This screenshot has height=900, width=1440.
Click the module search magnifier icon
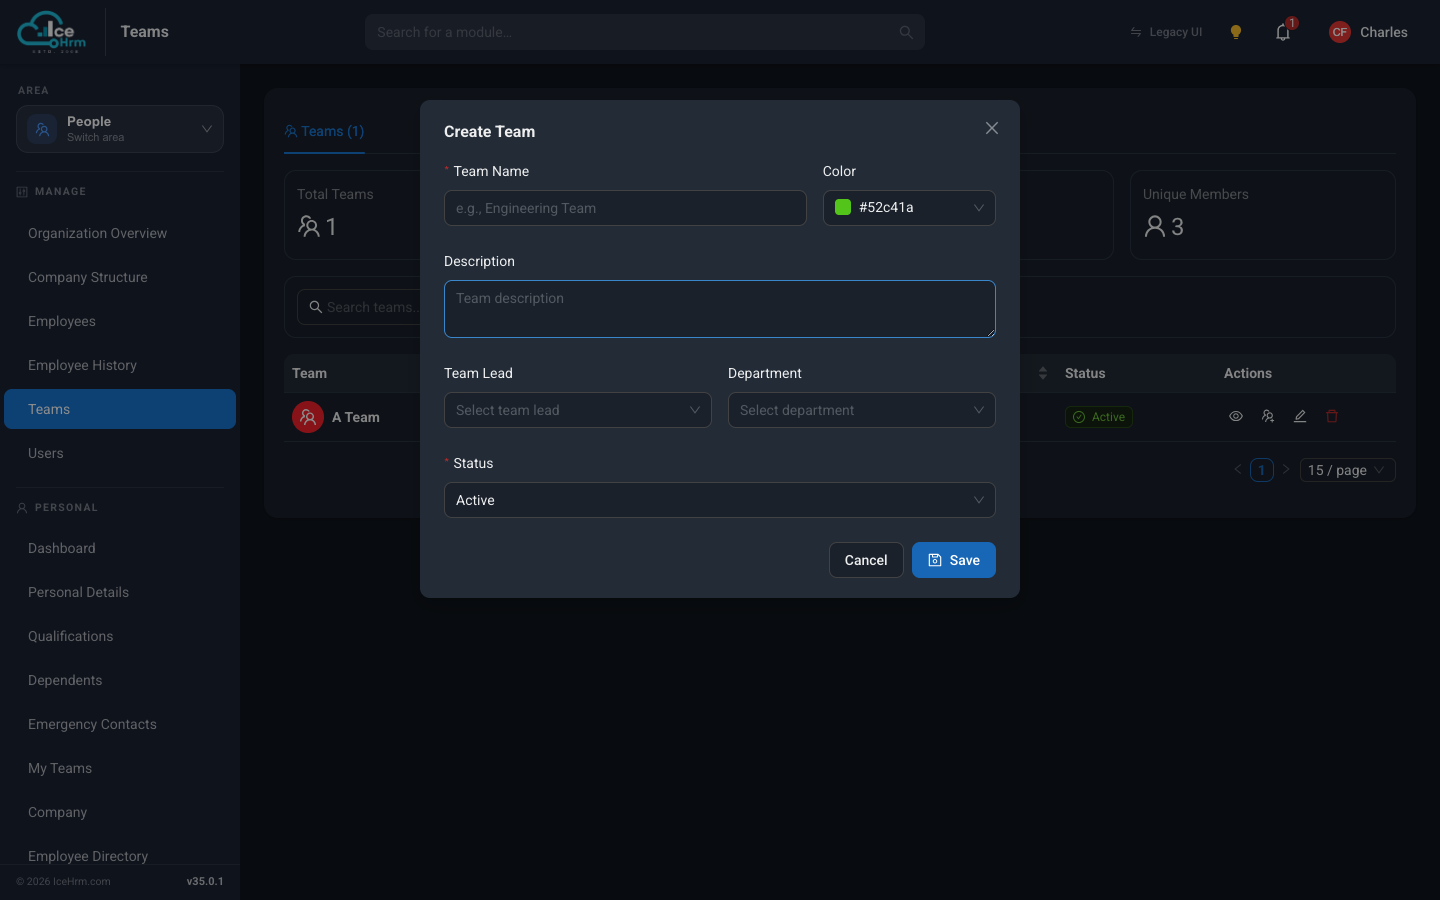(x=906, y=32)
